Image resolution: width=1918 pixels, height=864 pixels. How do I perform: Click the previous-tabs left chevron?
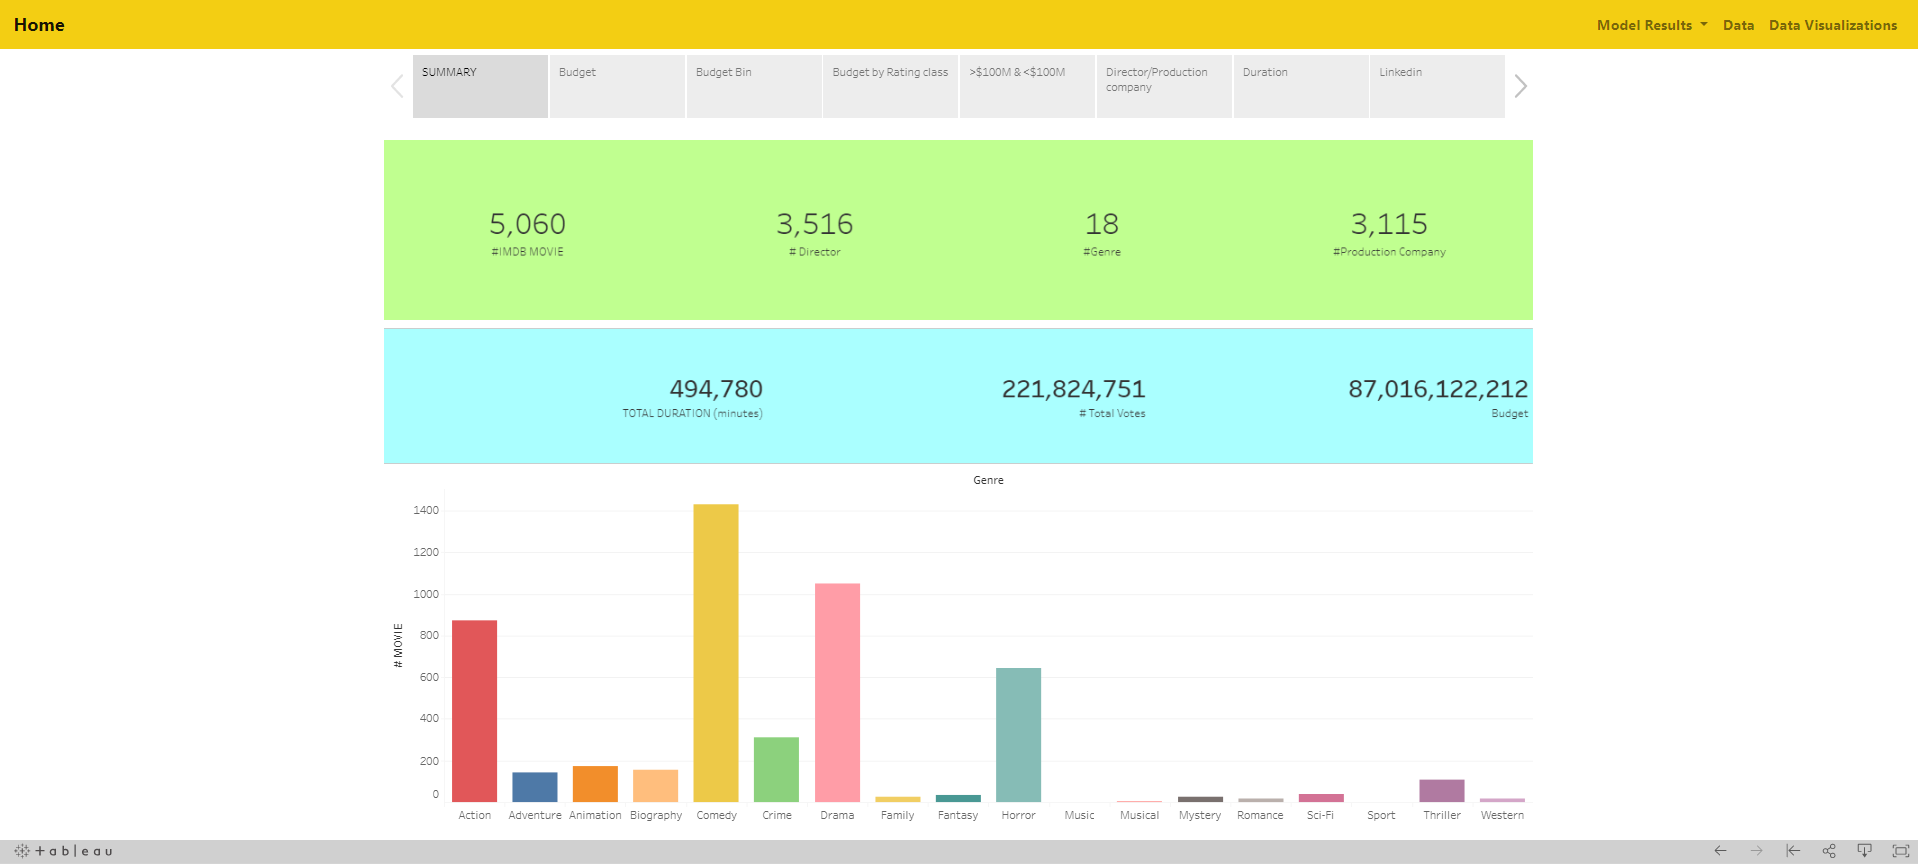coord(397,86)
